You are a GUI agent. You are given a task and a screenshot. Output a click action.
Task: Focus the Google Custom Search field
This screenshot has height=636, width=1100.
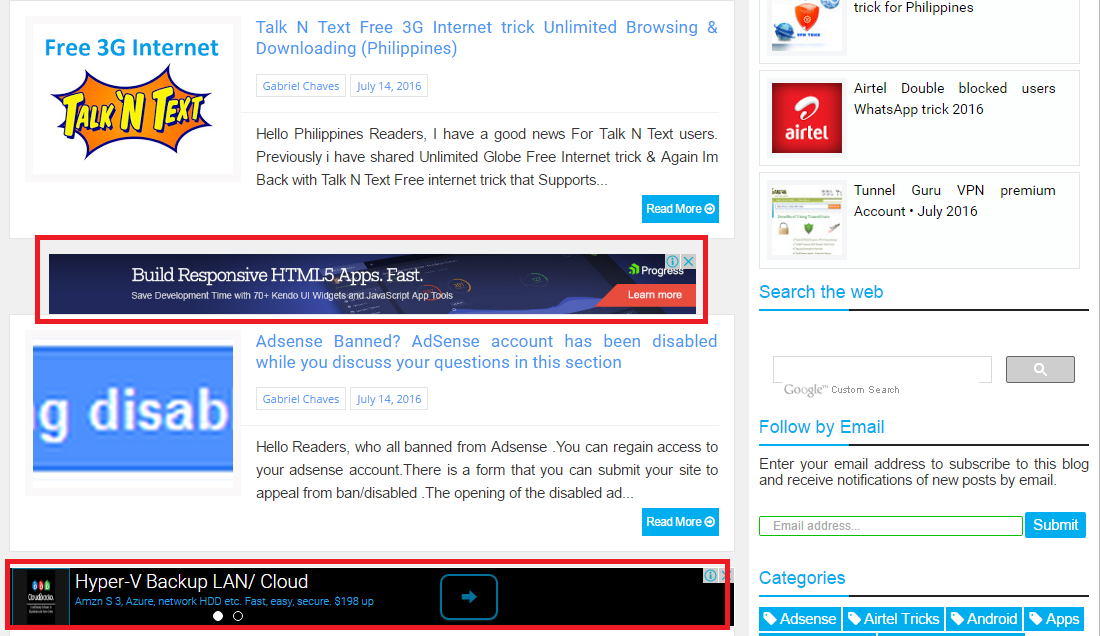(882, 370)
